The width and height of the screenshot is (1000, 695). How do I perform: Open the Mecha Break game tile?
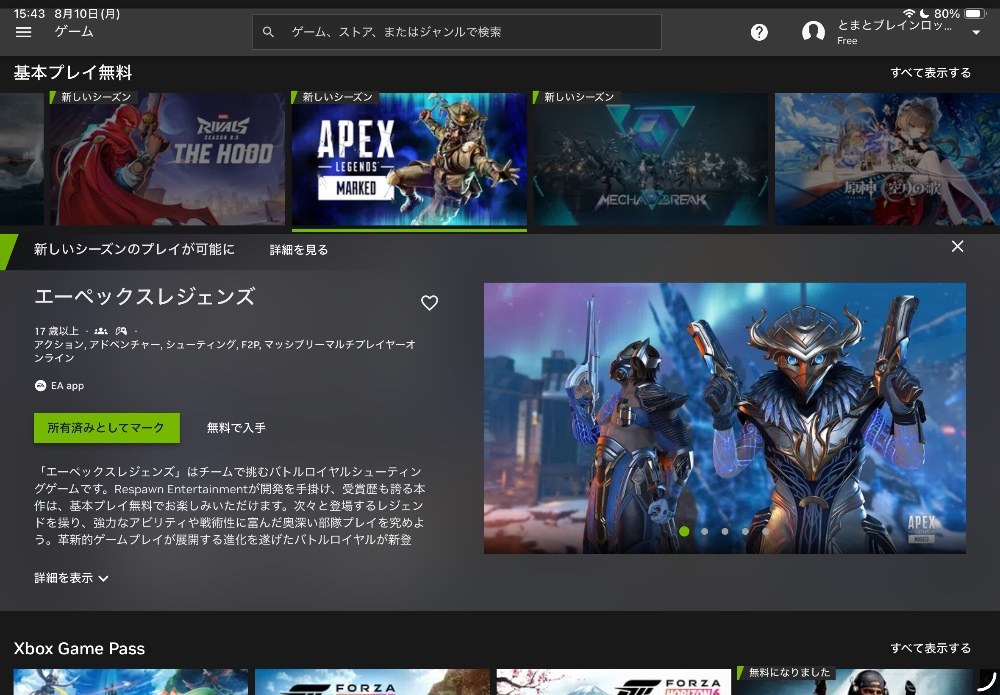coord(651,159)
